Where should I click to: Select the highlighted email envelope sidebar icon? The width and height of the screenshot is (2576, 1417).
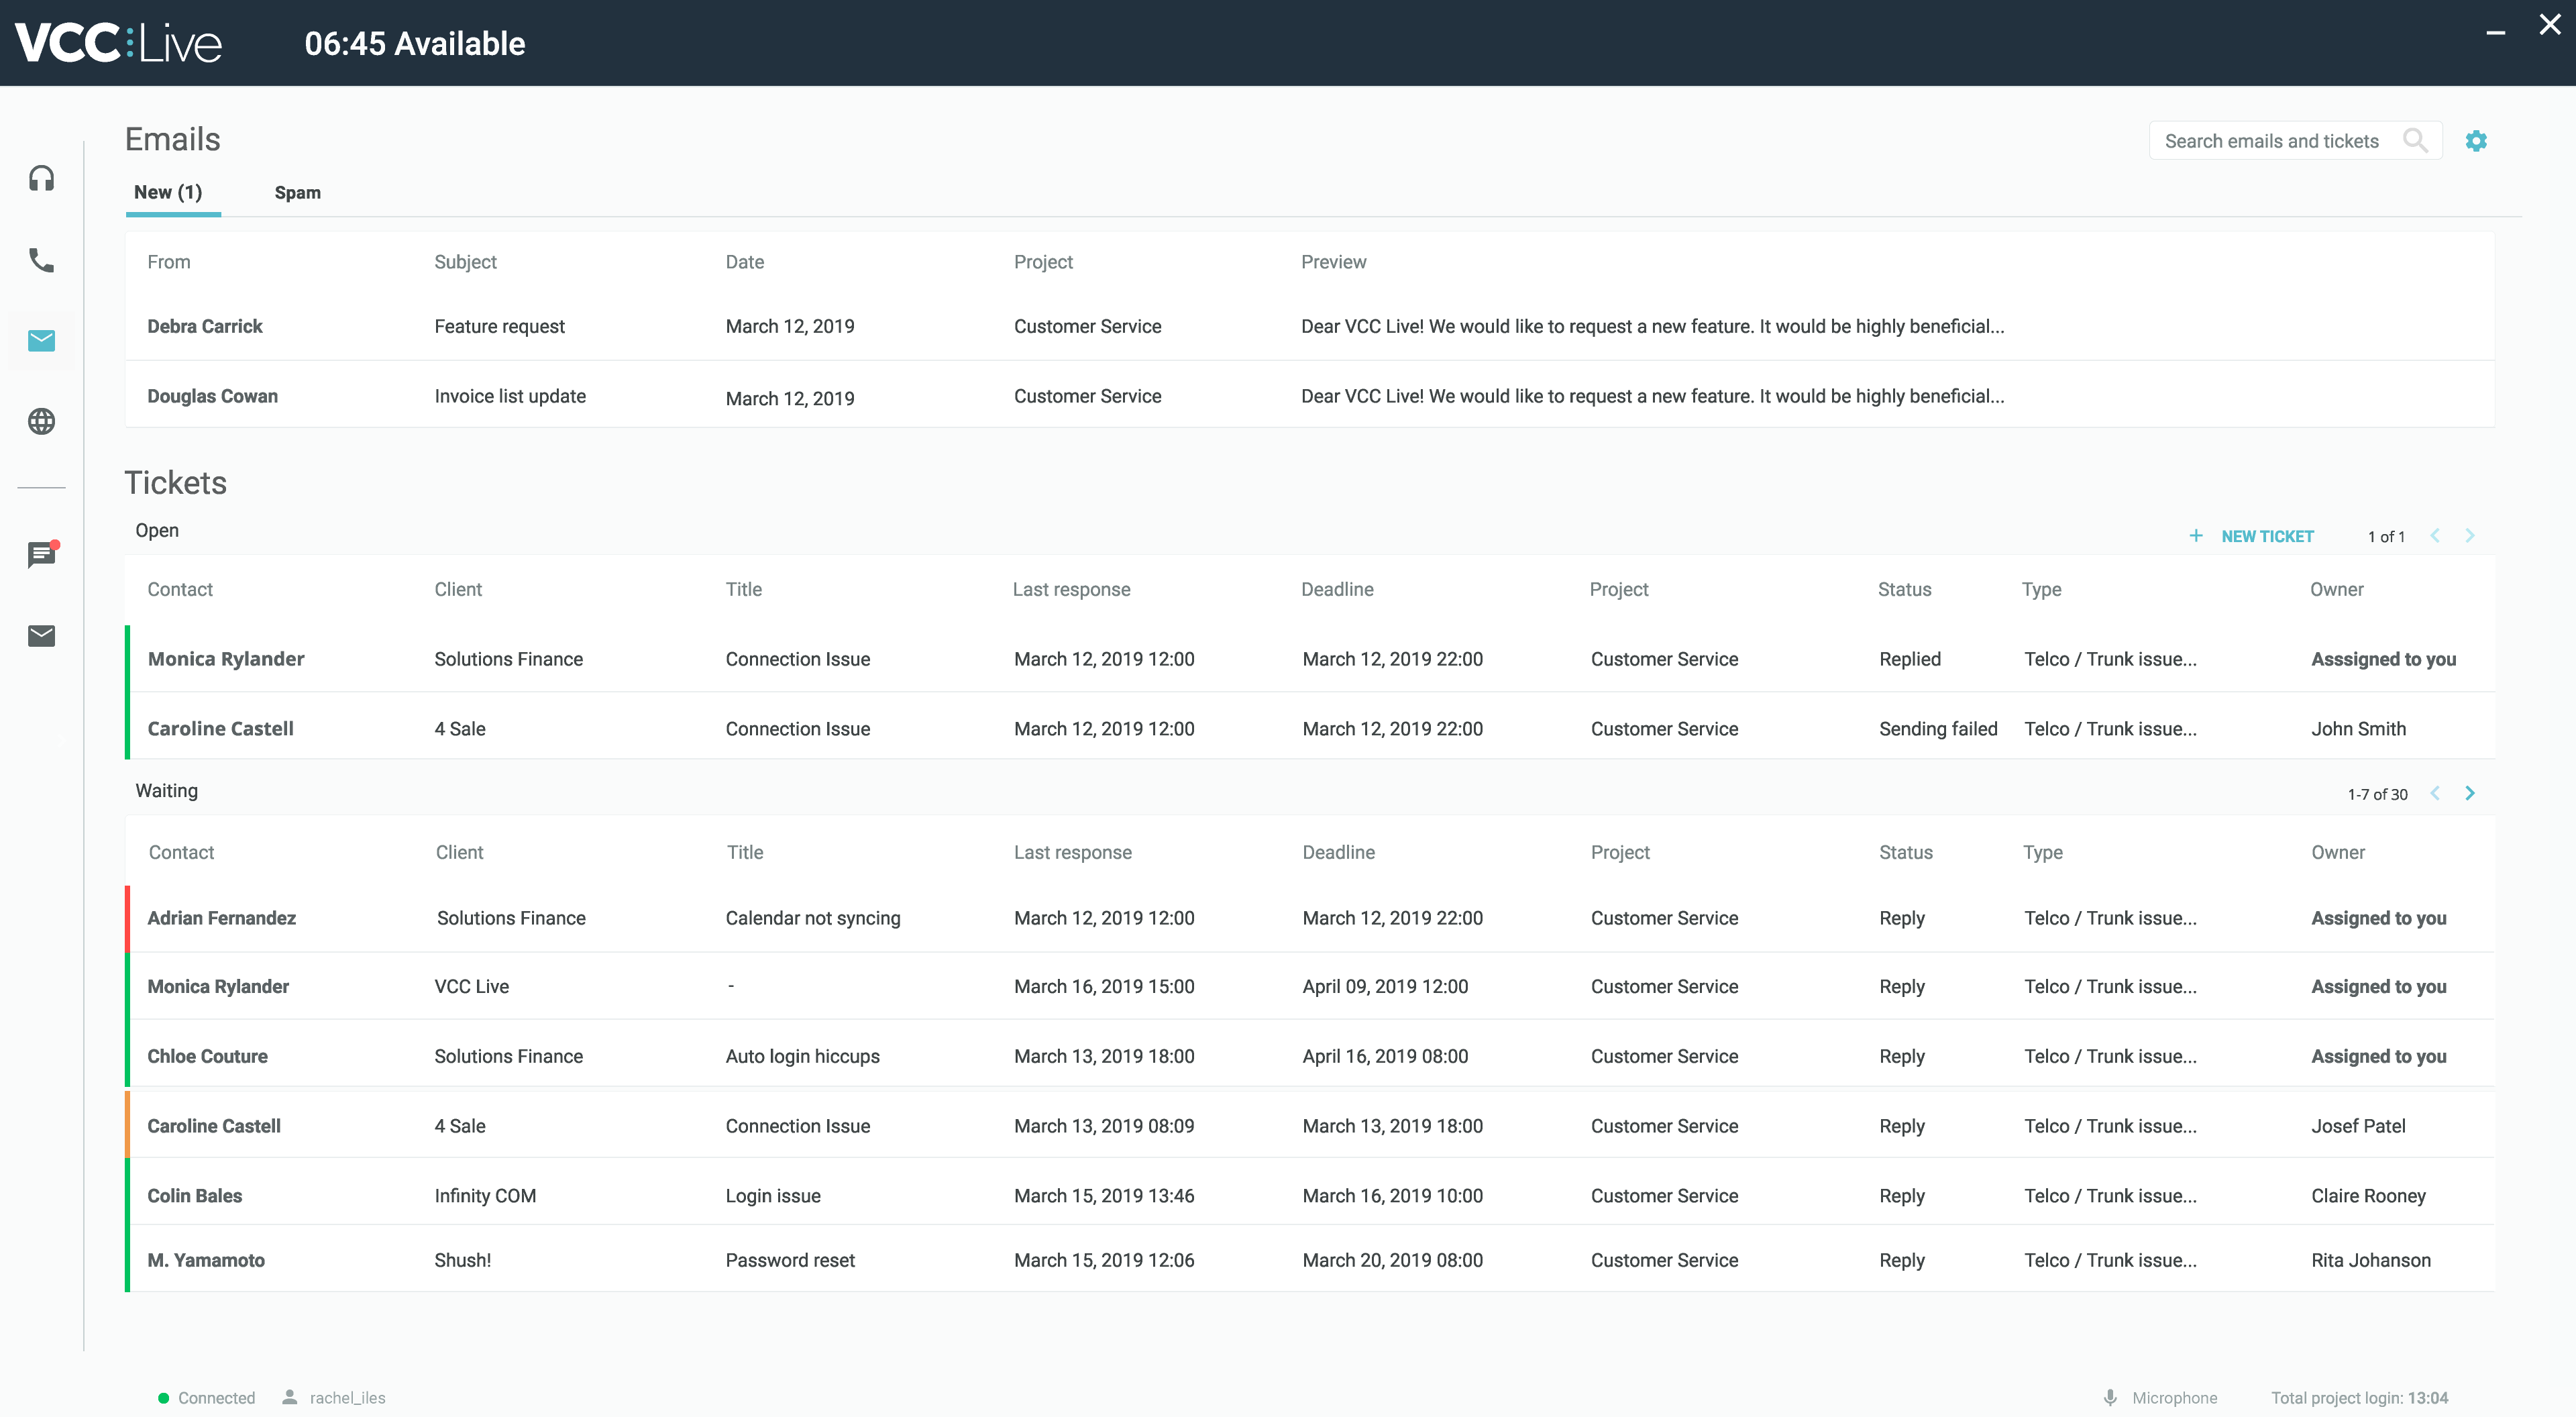coord(41,341)
